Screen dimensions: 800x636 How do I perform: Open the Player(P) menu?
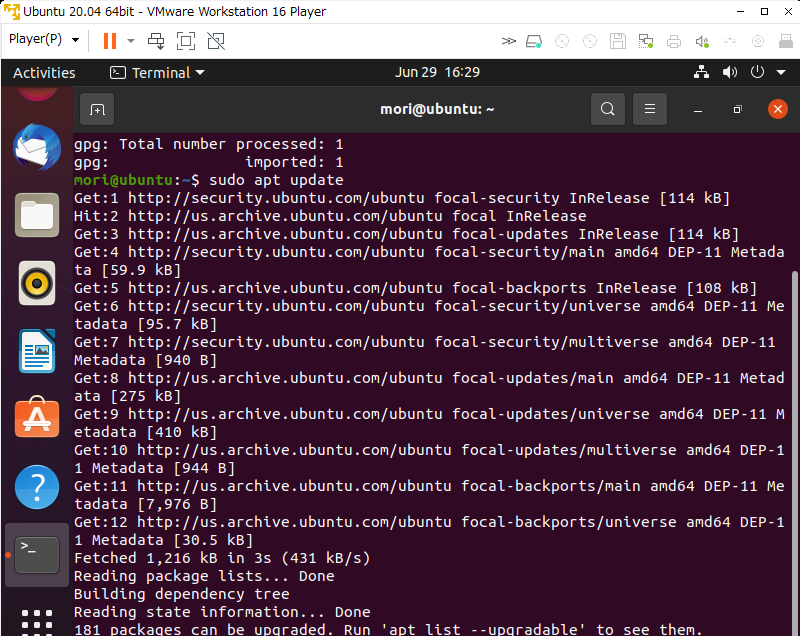coord(44,39)
